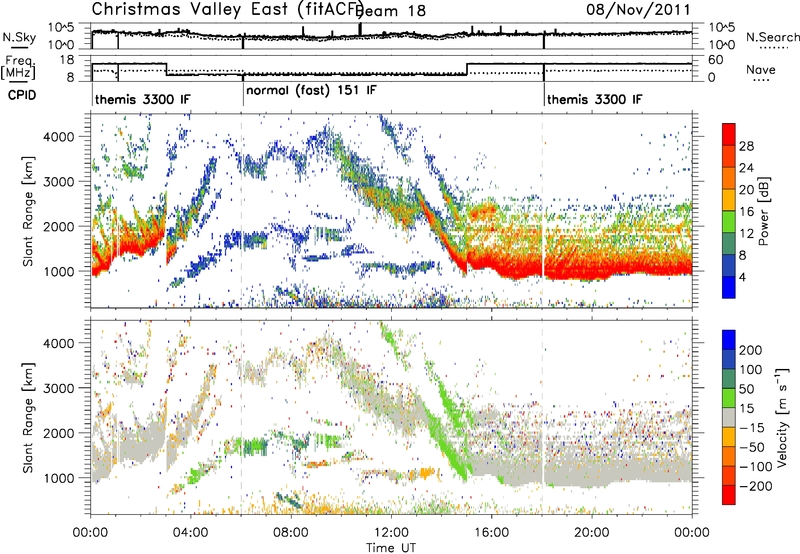This screenshot has height=554, width=800.
Task: Click the "20:00" time axis label
Action: (x=591, y=533)
